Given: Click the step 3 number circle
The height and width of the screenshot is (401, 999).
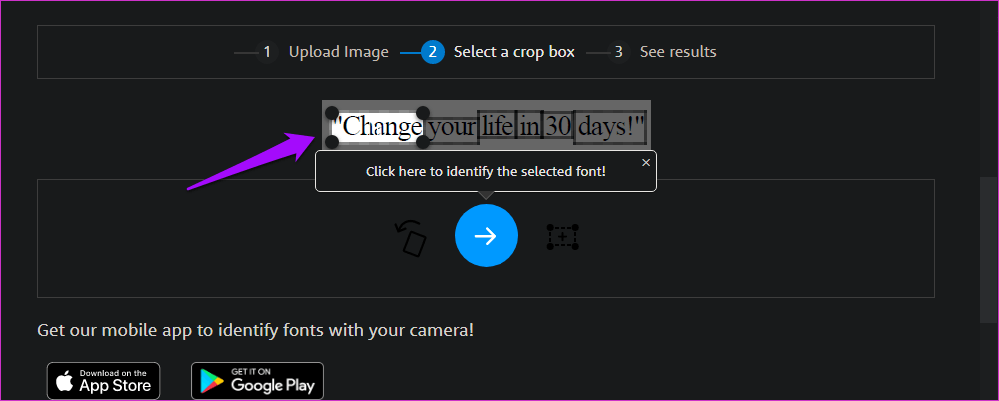Looking at the screenshot, I should pyautogui.click(x=619, y=52).
